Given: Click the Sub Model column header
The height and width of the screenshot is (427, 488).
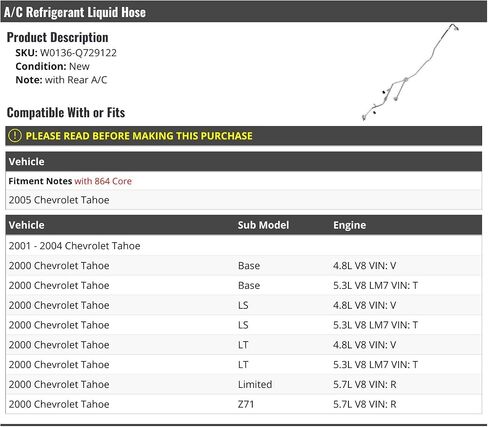Looking at the screenshot, I should click(x=263, y=225).
